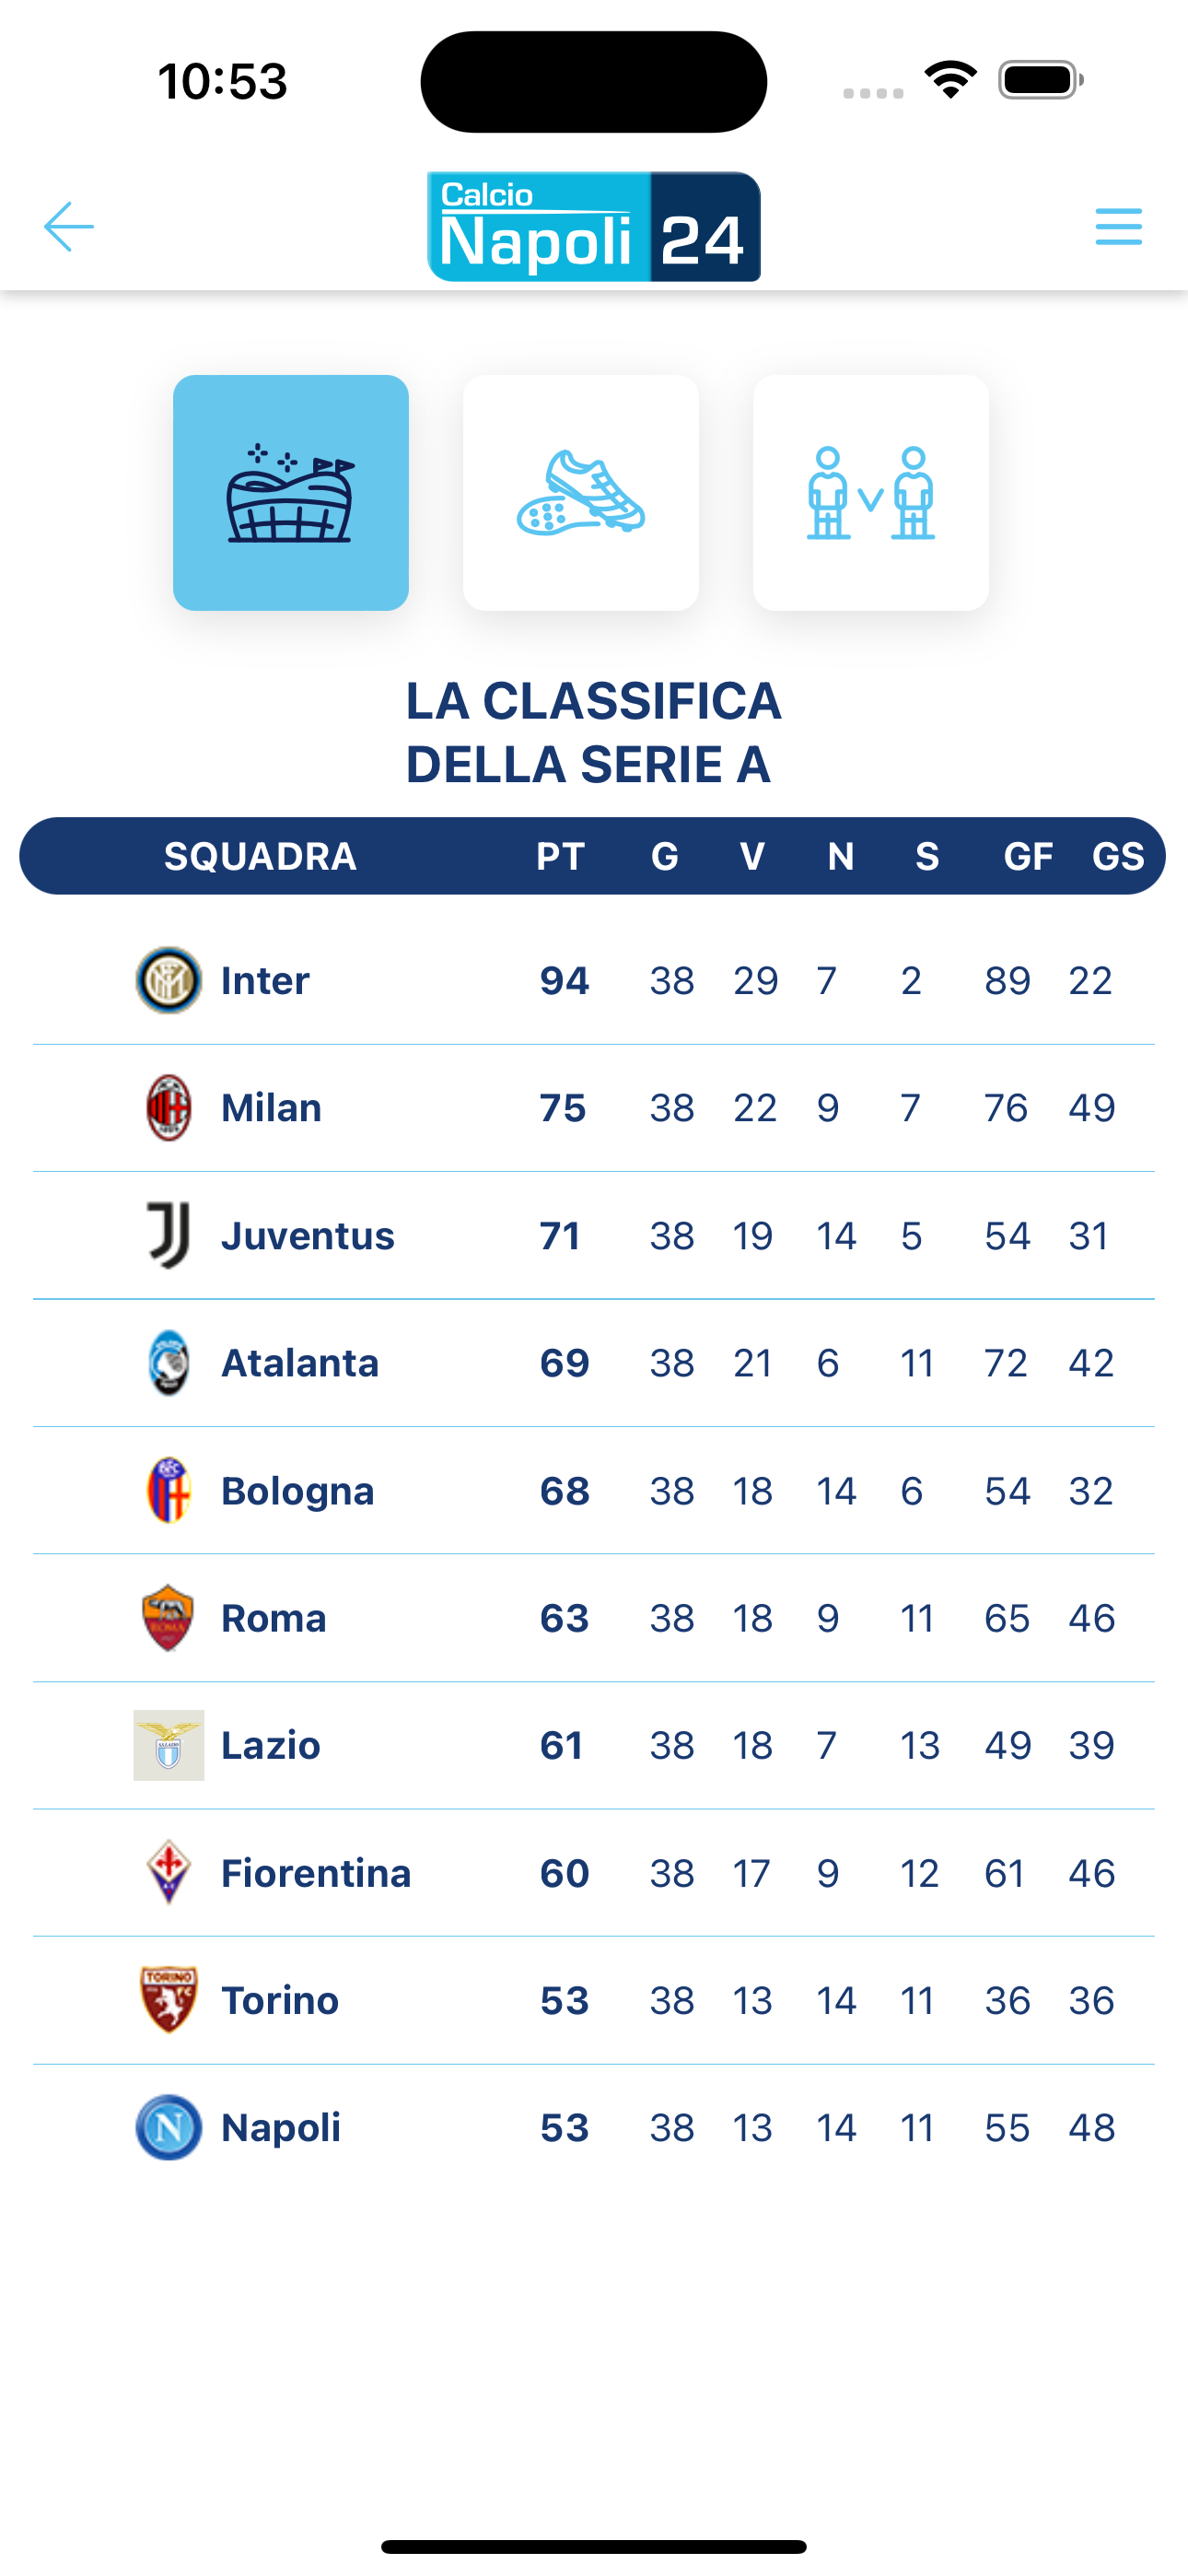1188x2576 pixels.
Task: Tap the Calcio Napoli 24 logo
Action: pyautogui.click(x=594, y=227)
